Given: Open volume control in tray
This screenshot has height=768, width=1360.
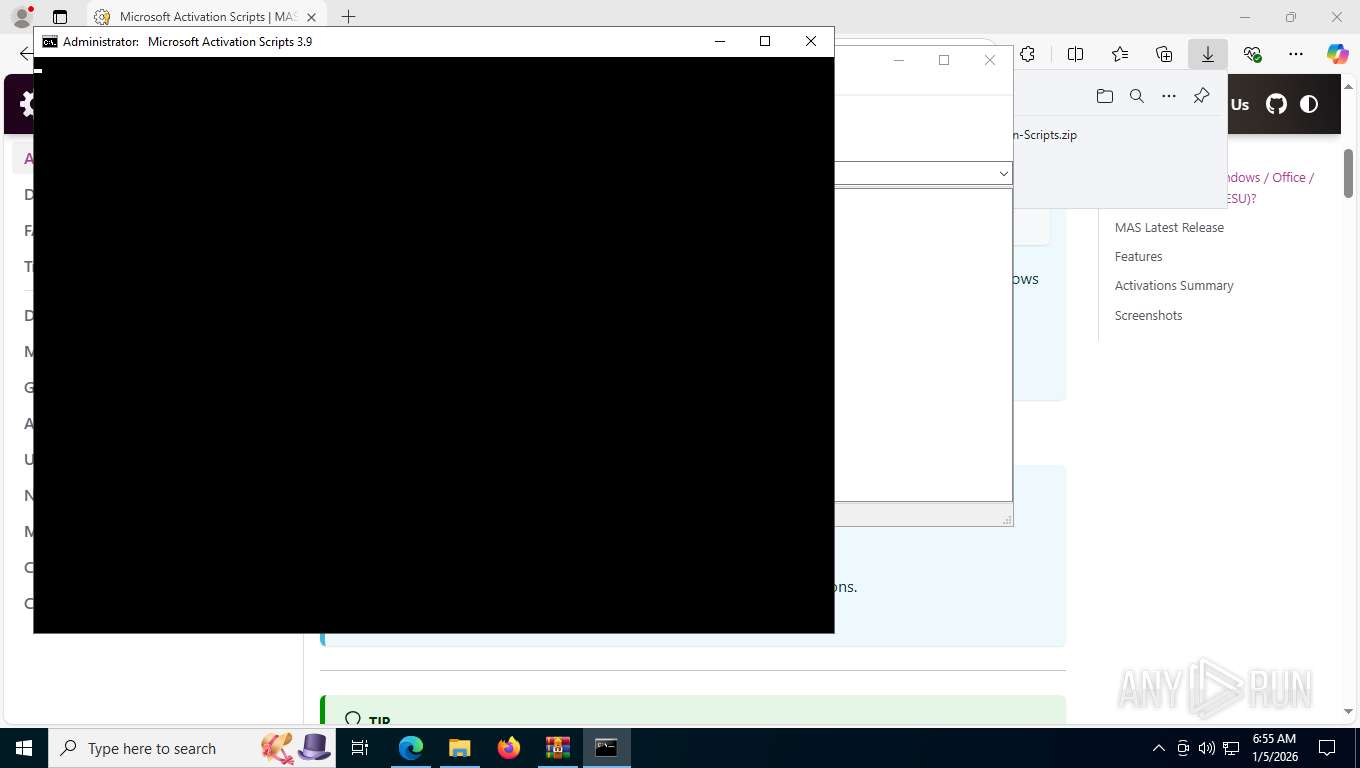Looking at the screenshot, I should pyautogui.click(x=1207, y=748).
